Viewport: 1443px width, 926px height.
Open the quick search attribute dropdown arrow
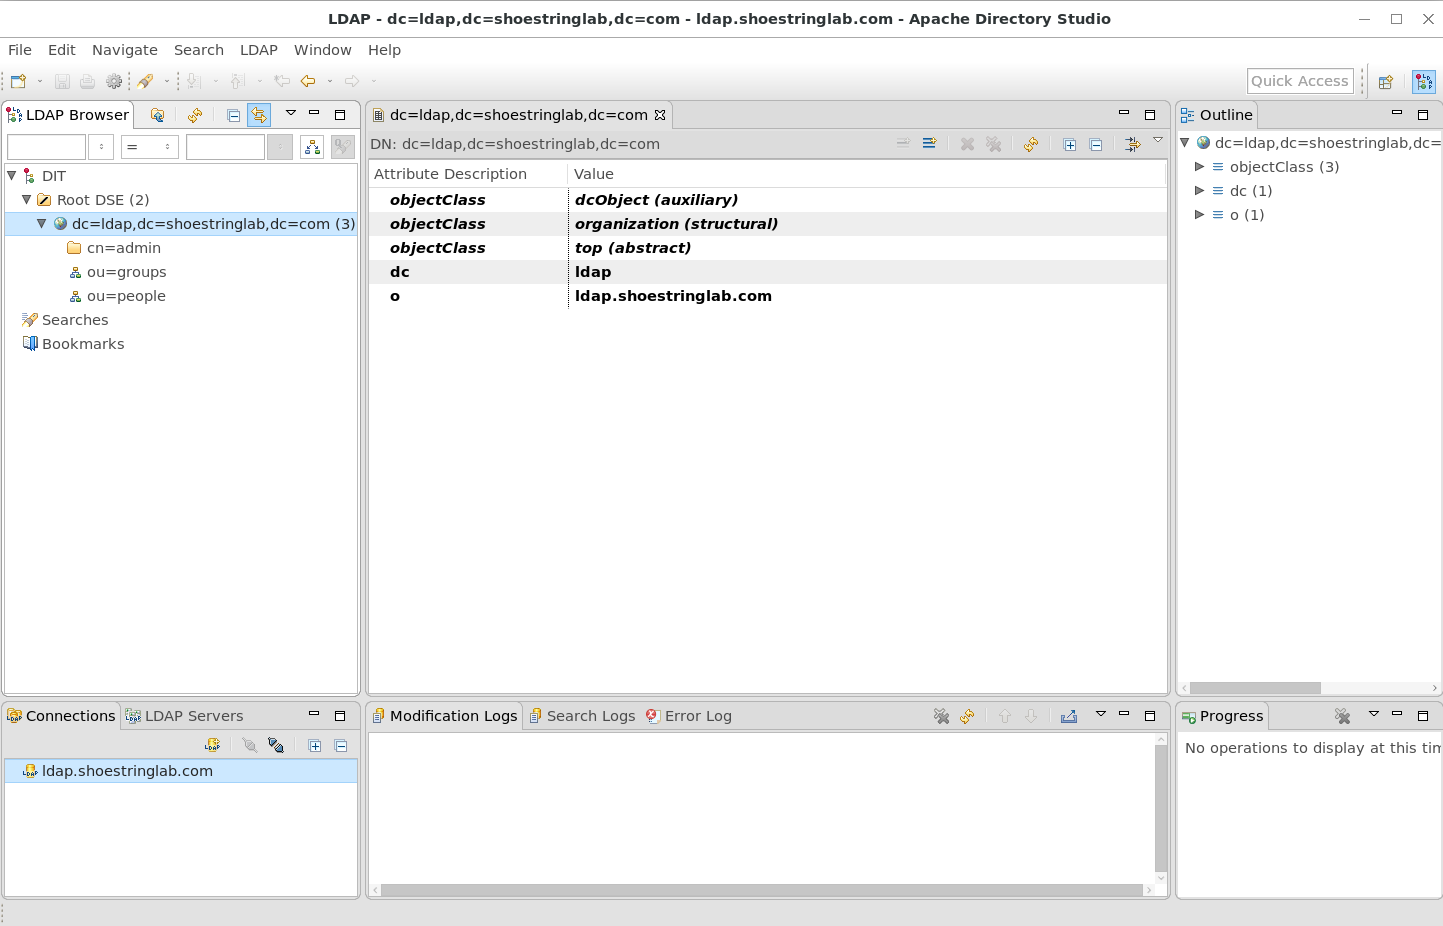pos(101,147)
